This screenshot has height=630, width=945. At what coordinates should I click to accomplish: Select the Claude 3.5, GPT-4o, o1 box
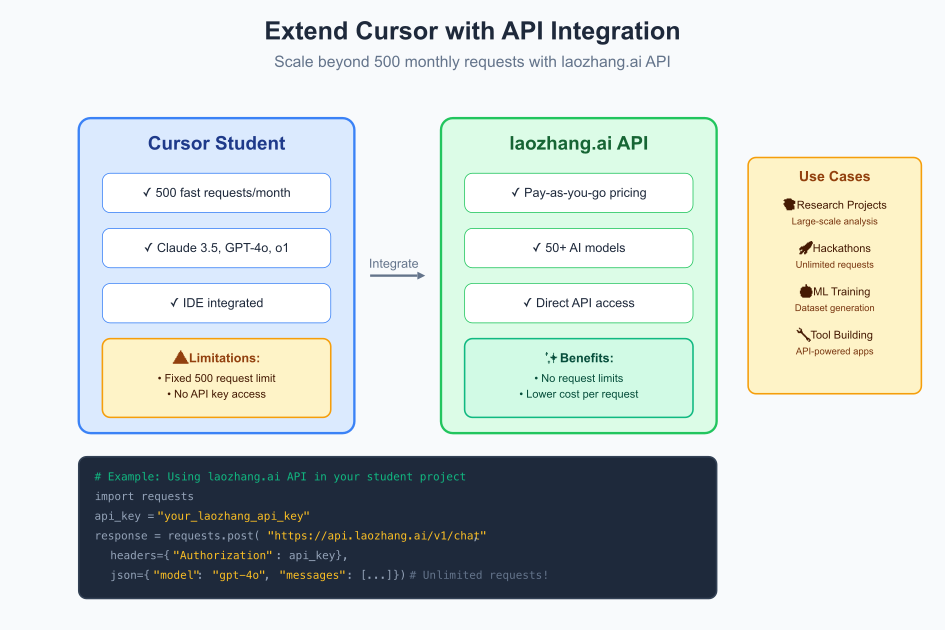point(216,248)
